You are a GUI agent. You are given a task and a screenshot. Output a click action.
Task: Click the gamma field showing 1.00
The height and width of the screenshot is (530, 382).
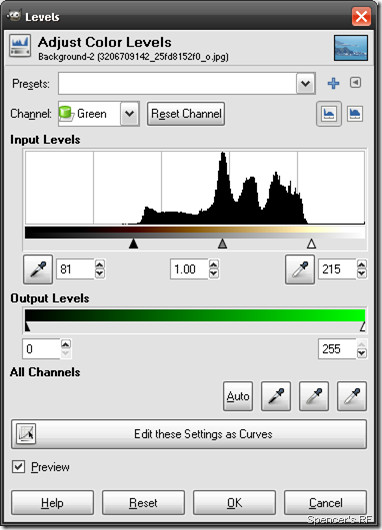(x=189, y=269)
